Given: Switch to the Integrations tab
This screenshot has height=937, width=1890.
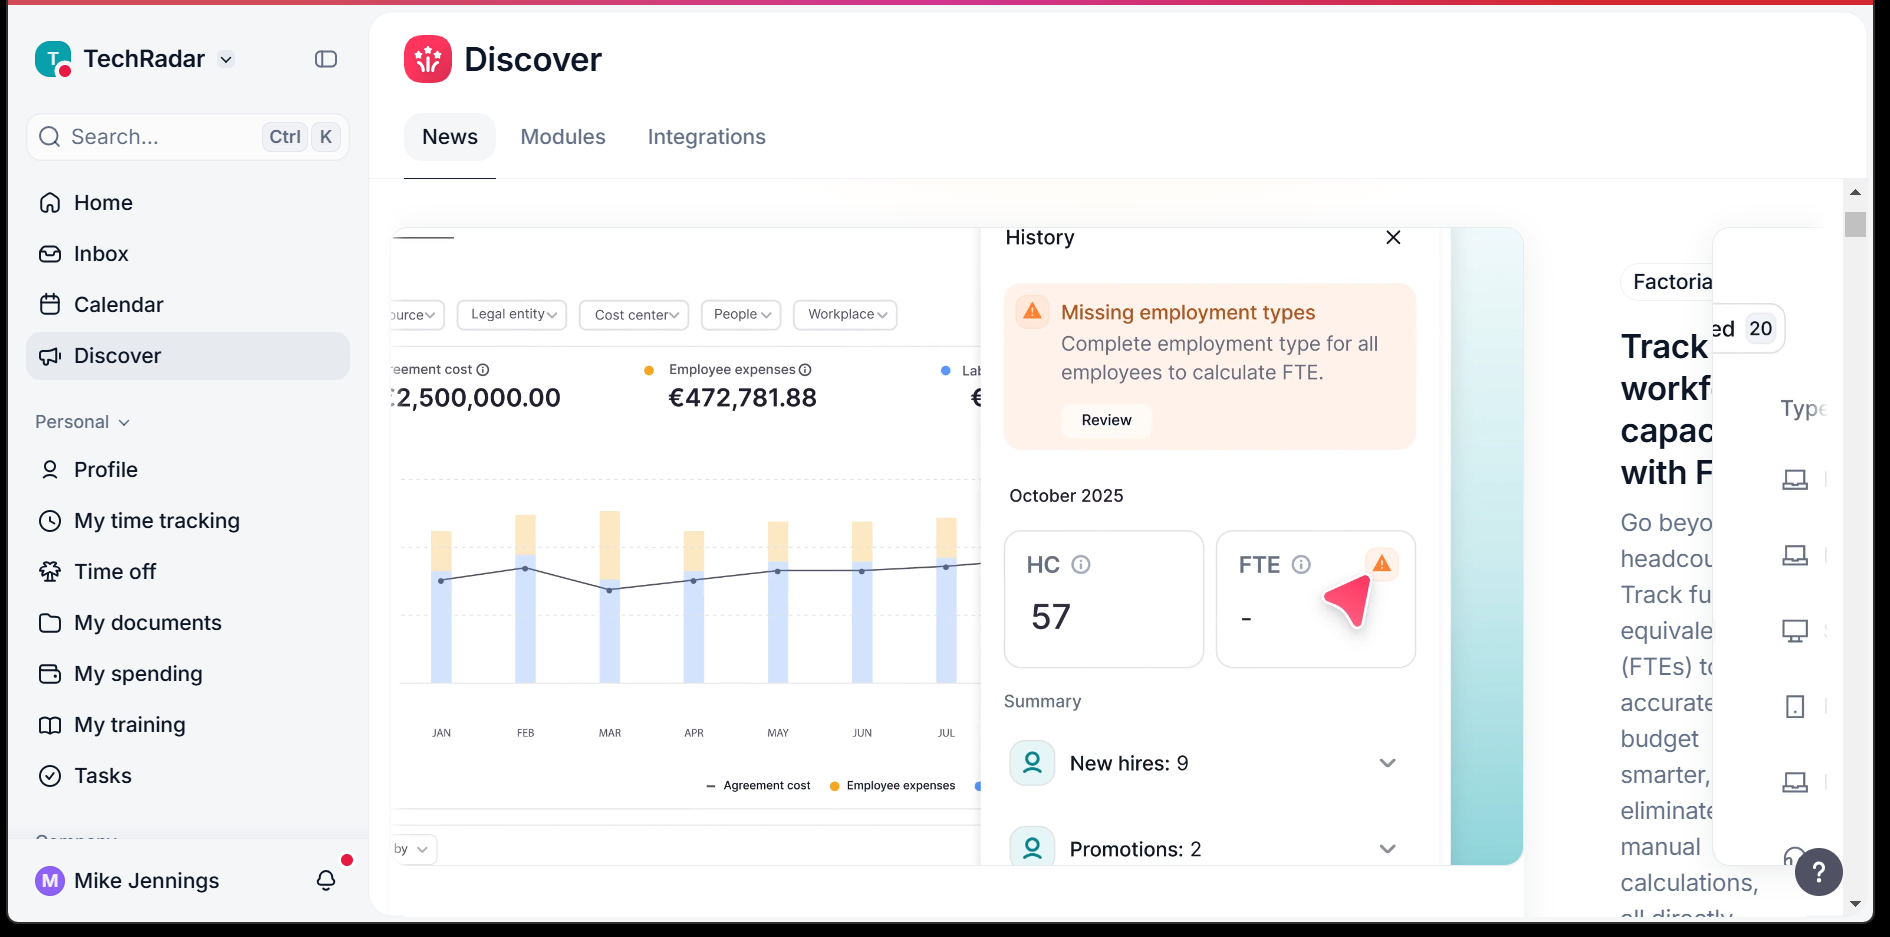Looking at the screenshot, I should click(706, 136).
